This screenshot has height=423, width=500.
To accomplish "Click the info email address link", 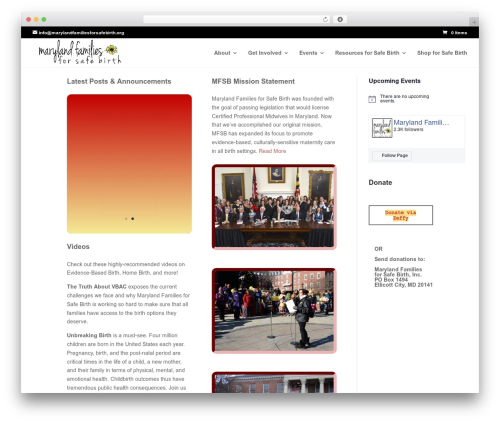I will [81, 33].
